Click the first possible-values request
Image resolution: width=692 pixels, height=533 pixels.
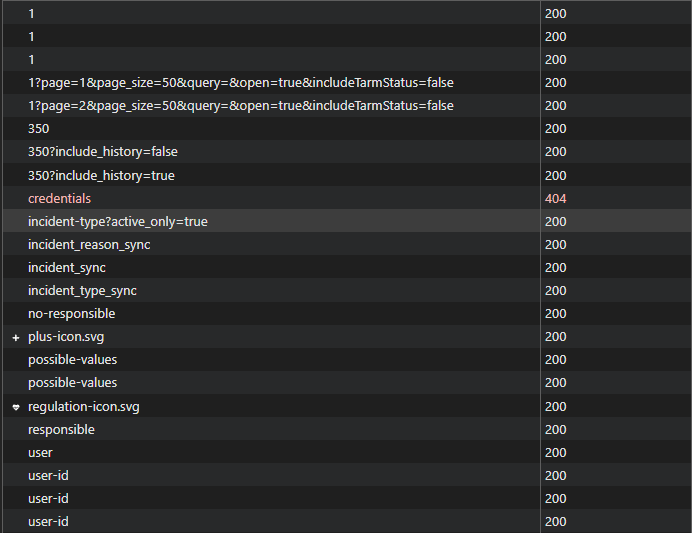pyautogui.click(x=72, y=360)
